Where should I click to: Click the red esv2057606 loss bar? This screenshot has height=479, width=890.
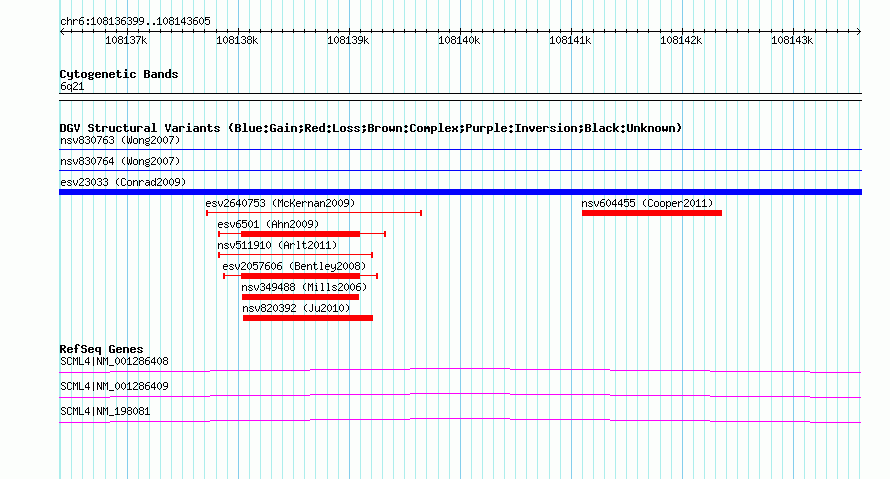coord(300,276)
